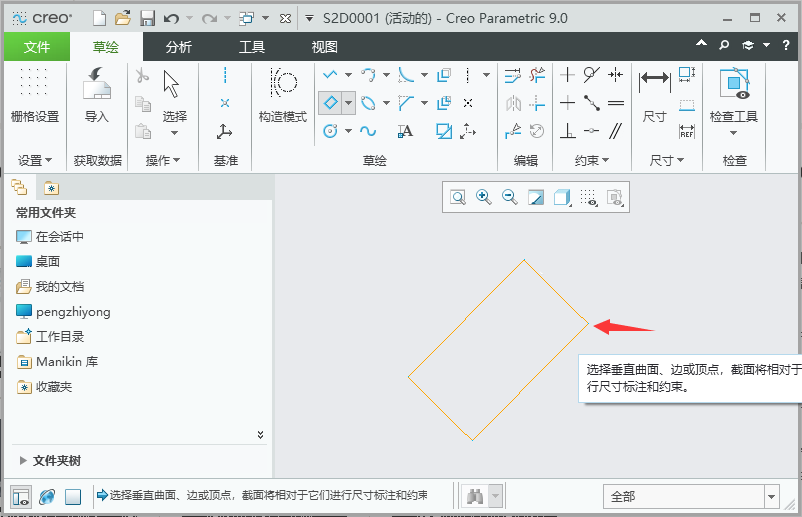
Task: Switch to the 草绘 ribbon tab
Action: coord(106,47)
